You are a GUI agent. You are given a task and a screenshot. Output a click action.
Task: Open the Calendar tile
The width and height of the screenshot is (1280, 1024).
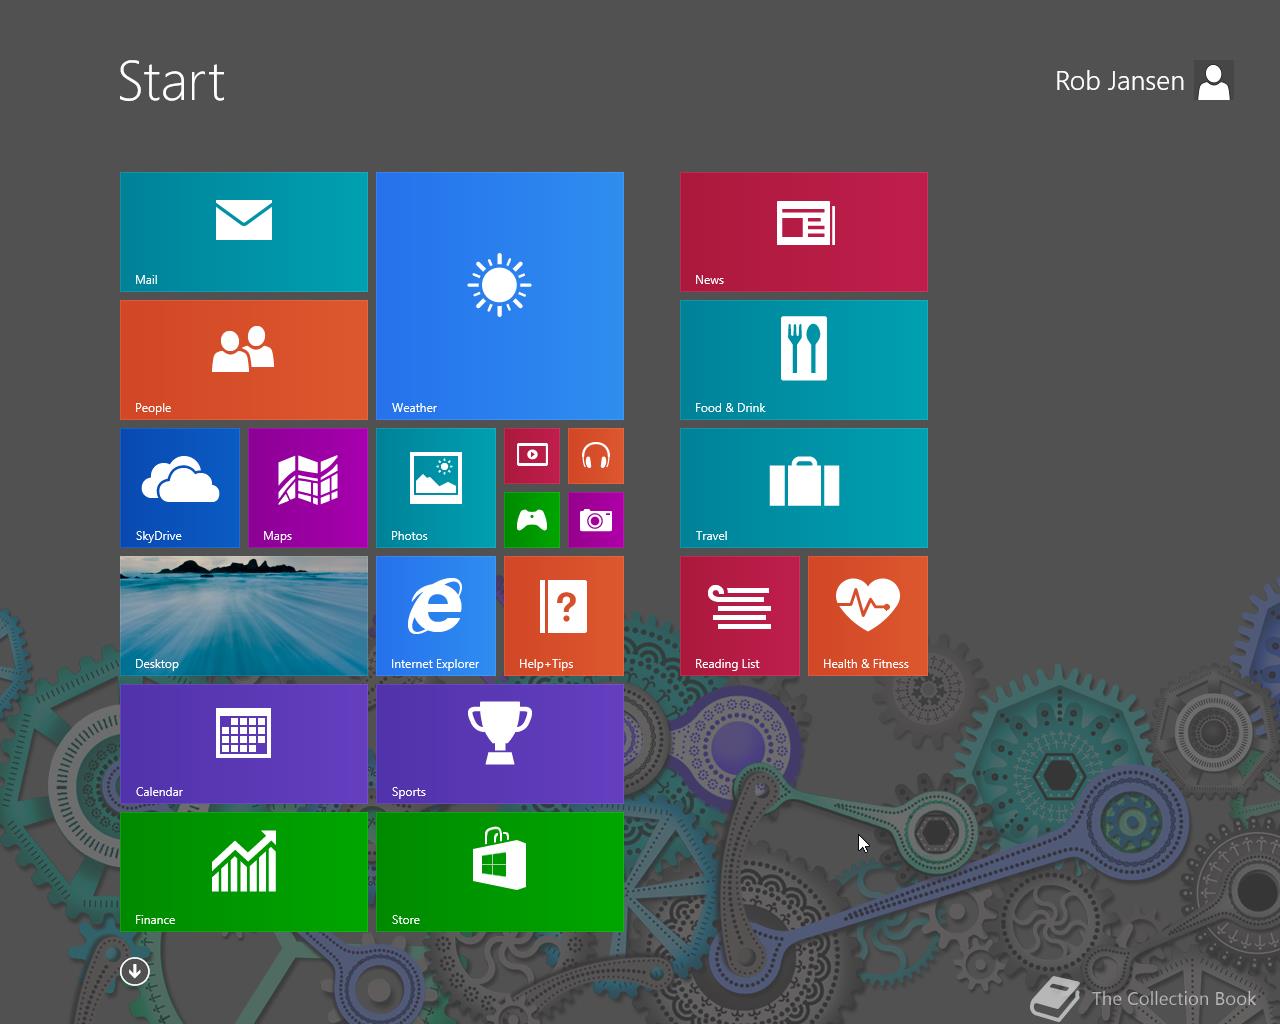[x=244, y=744]
